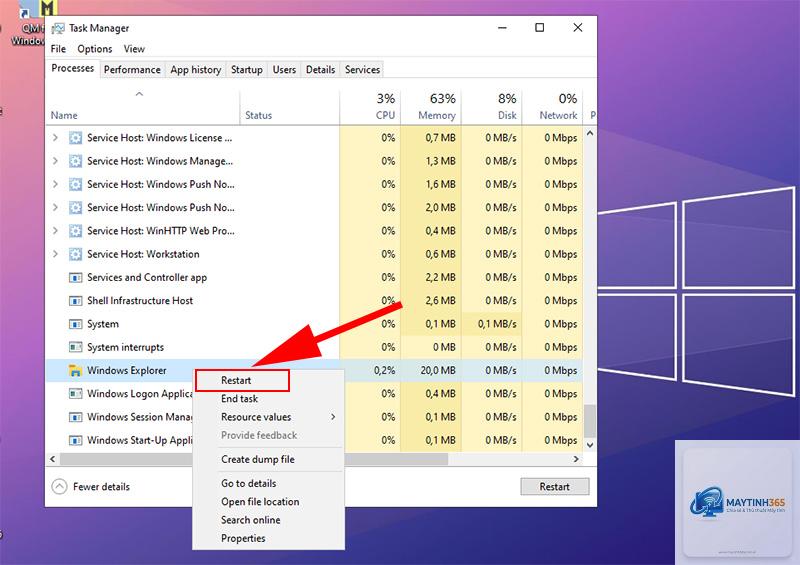Screen dimensions: 800x565
Task: Open the View menu
Action: tap(134, 49)
